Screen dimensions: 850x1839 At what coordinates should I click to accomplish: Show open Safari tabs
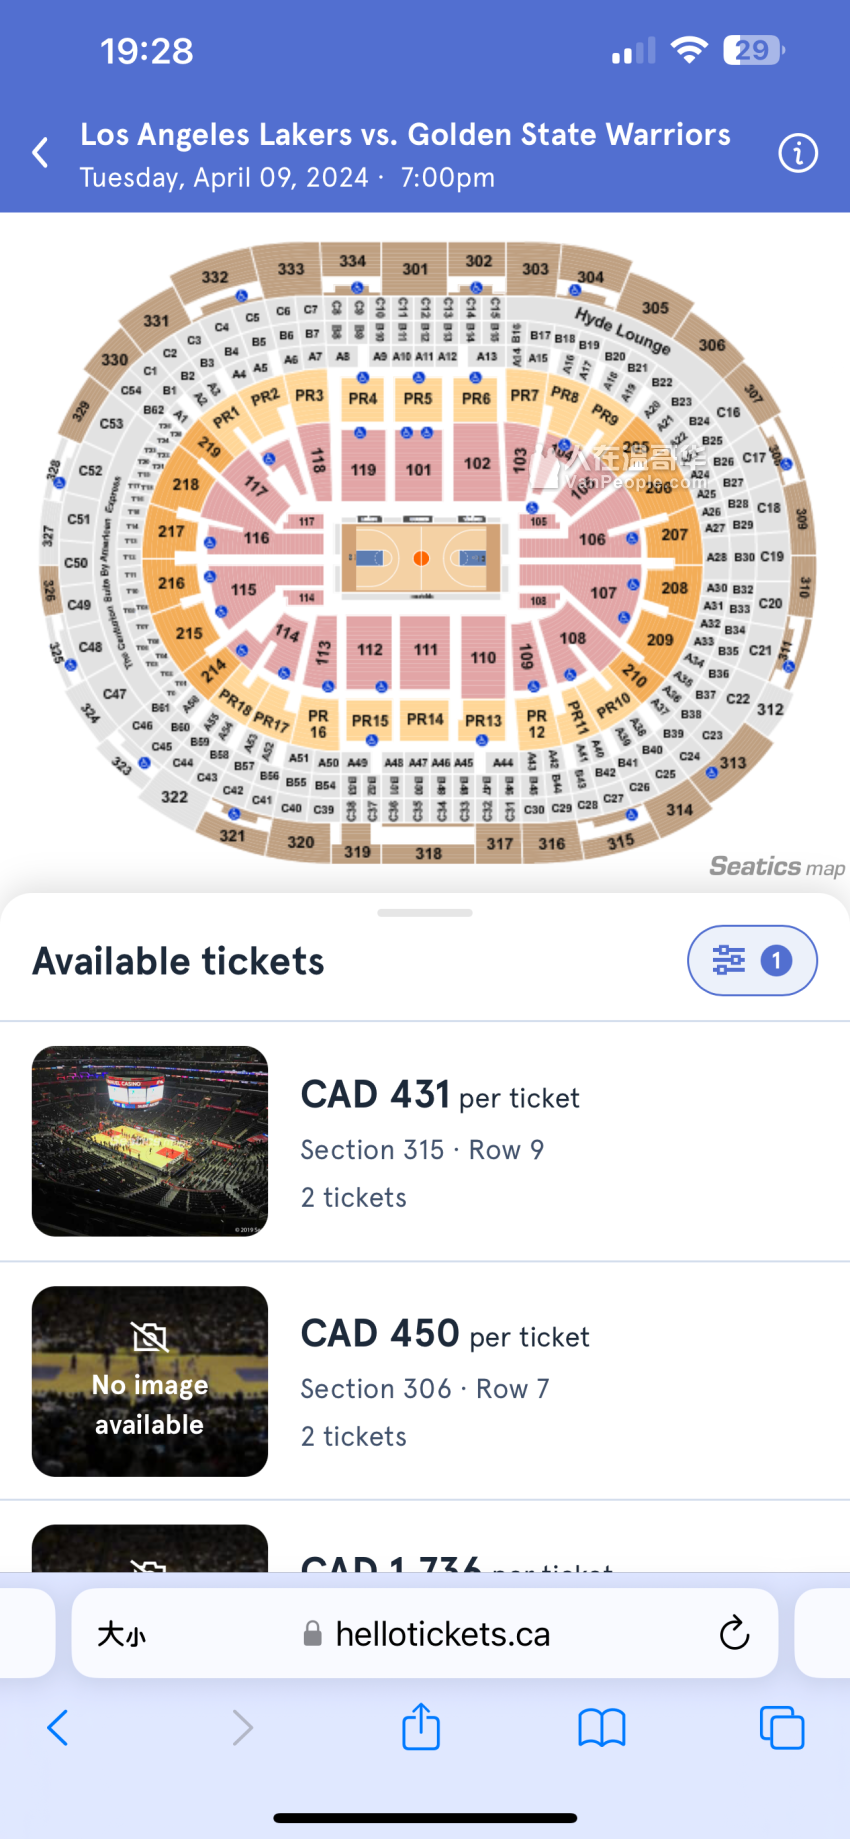[781, 1727]
